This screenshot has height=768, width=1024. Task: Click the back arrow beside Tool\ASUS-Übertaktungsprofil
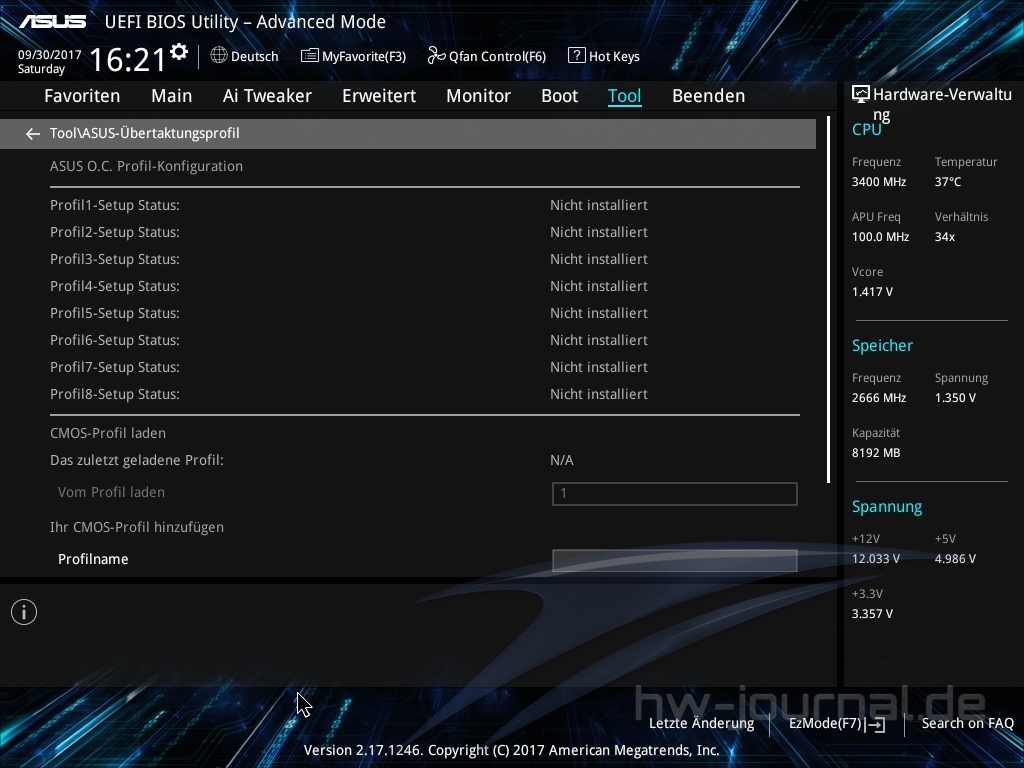tap(33, 134)
